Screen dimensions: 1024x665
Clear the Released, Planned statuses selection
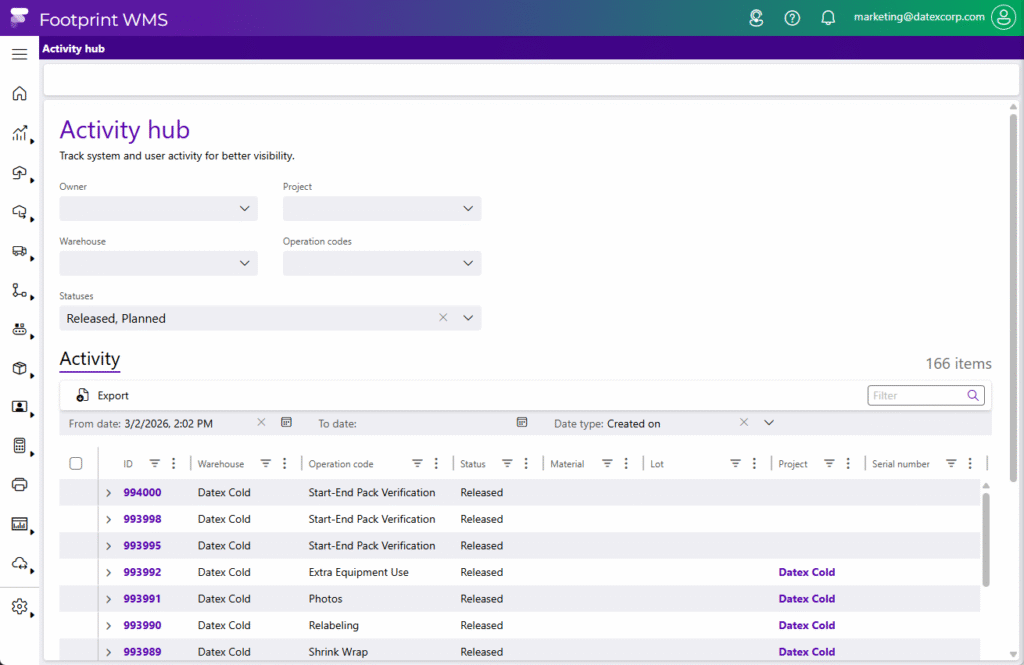coord(443,318)
